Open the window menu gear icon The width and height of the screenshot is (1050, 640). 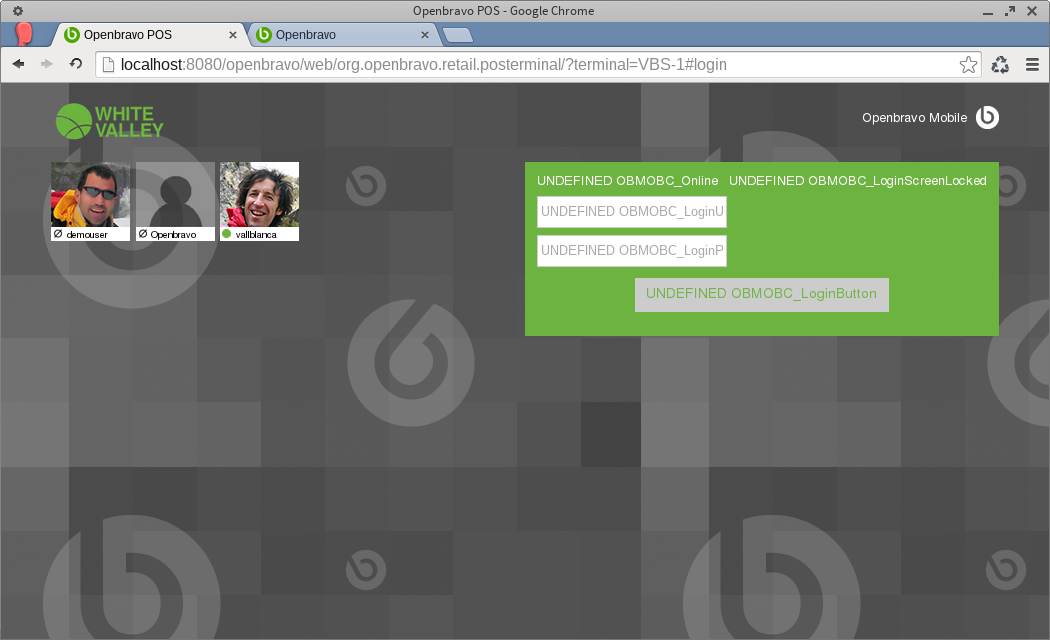click(17, 10)
